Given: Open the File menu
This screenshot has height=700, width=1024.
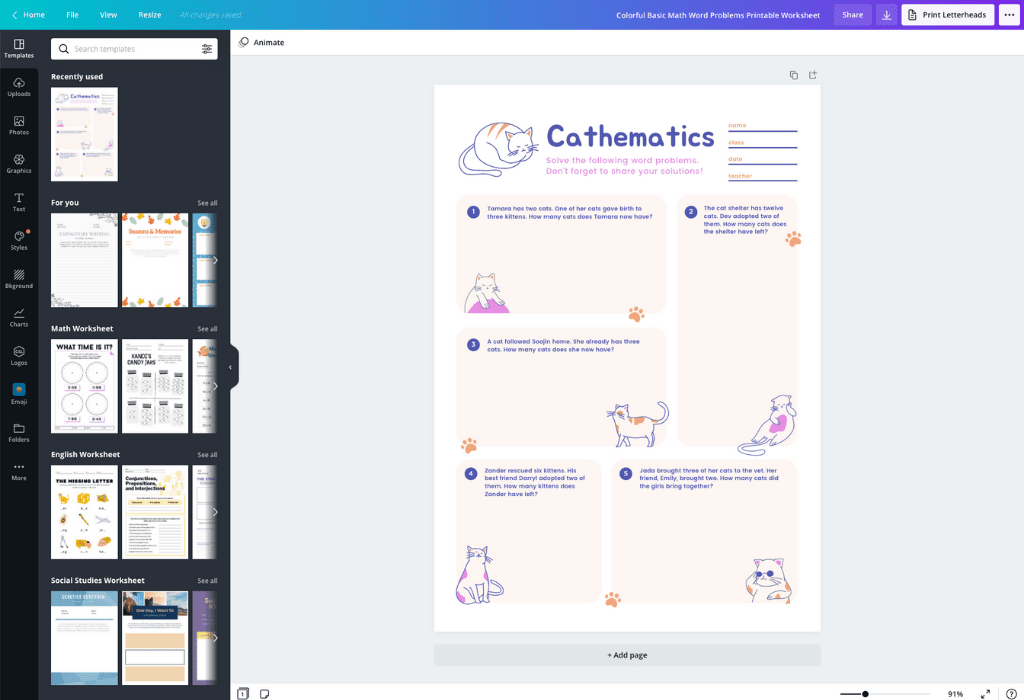Looking at the screenshot, I should click(x=72, y=15).
